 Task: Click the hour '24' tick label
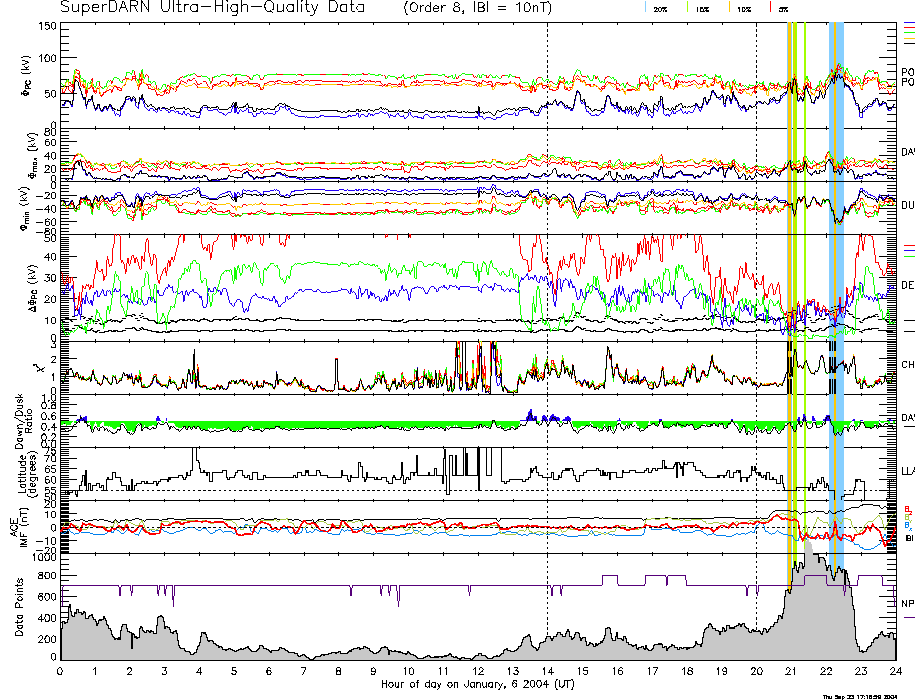click(896, 671)
